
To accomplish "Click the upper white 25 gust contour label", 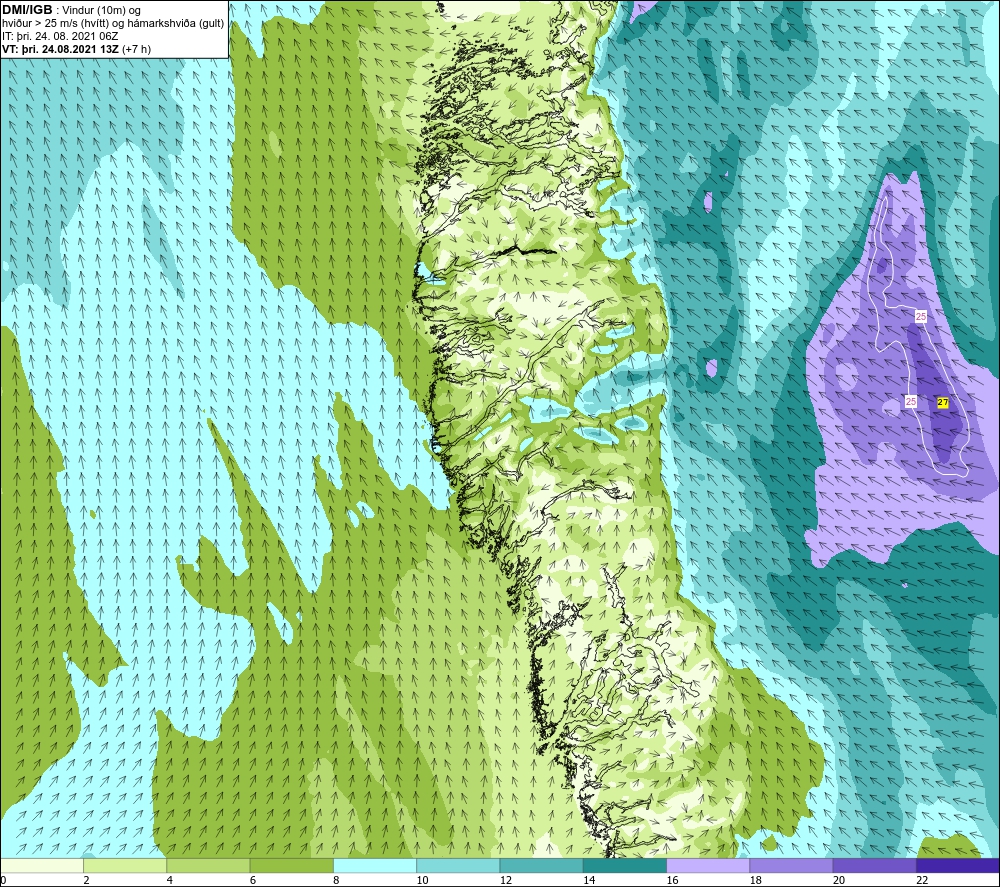I will [x=921, y=316].
